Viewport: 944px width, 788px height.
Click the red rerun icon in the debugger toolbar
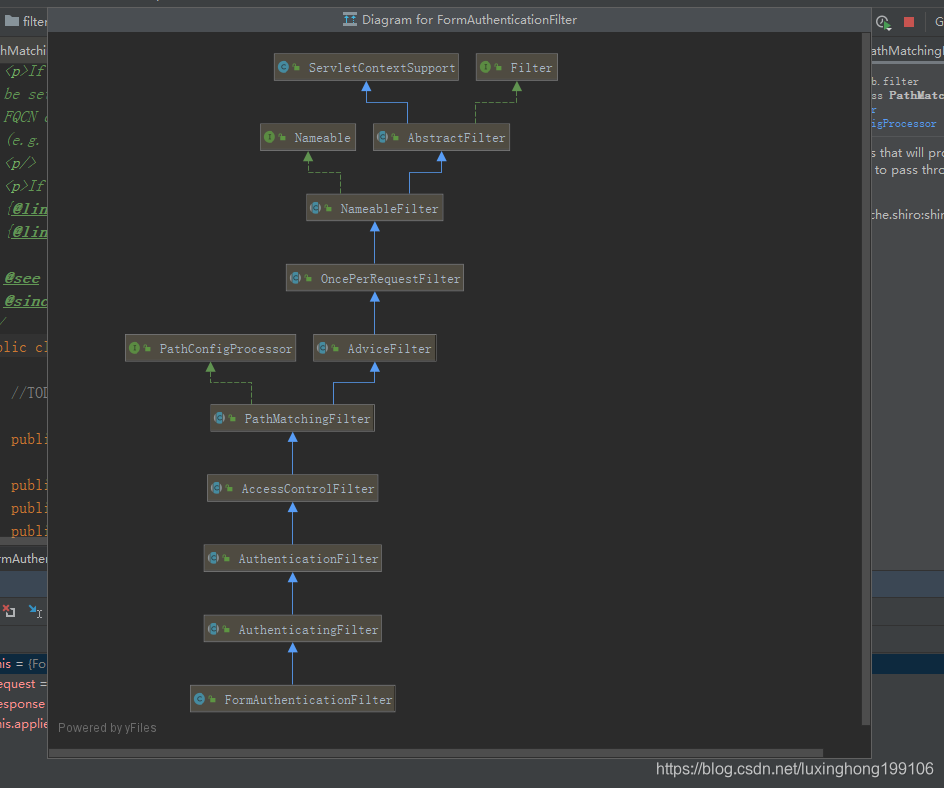10,611
